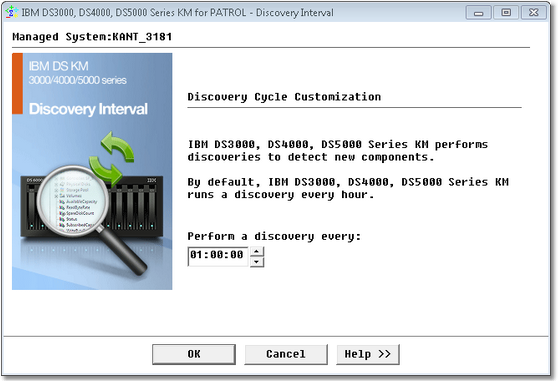Maximize the Discovery Interval window
Image resolution: width=558 pixels, height=383 pixels.
(506, 13)
